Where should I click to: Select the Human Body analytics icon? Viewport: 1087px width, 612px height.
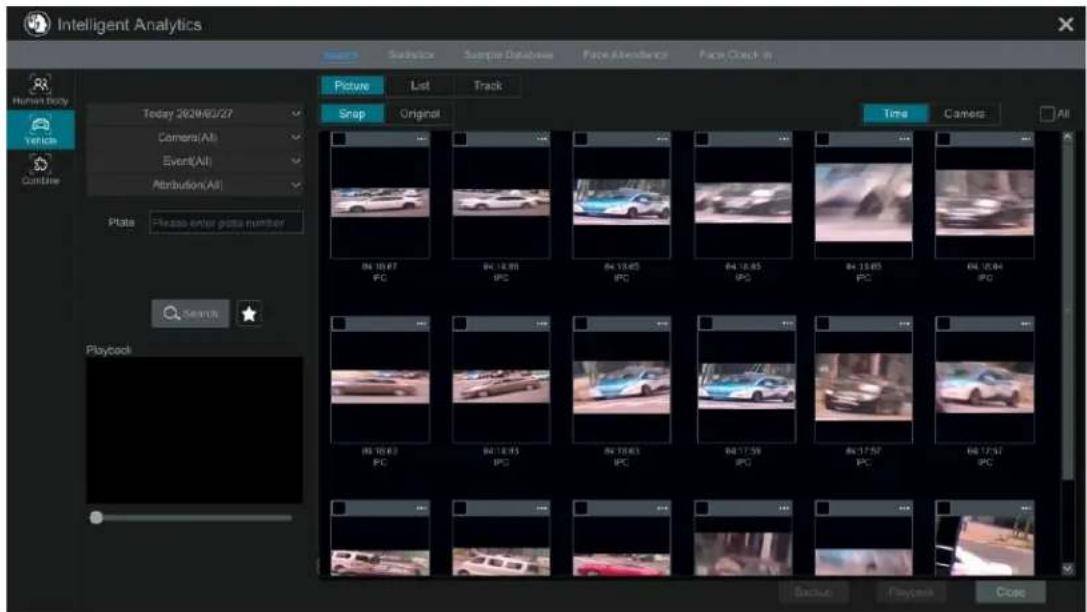point(40,89)
